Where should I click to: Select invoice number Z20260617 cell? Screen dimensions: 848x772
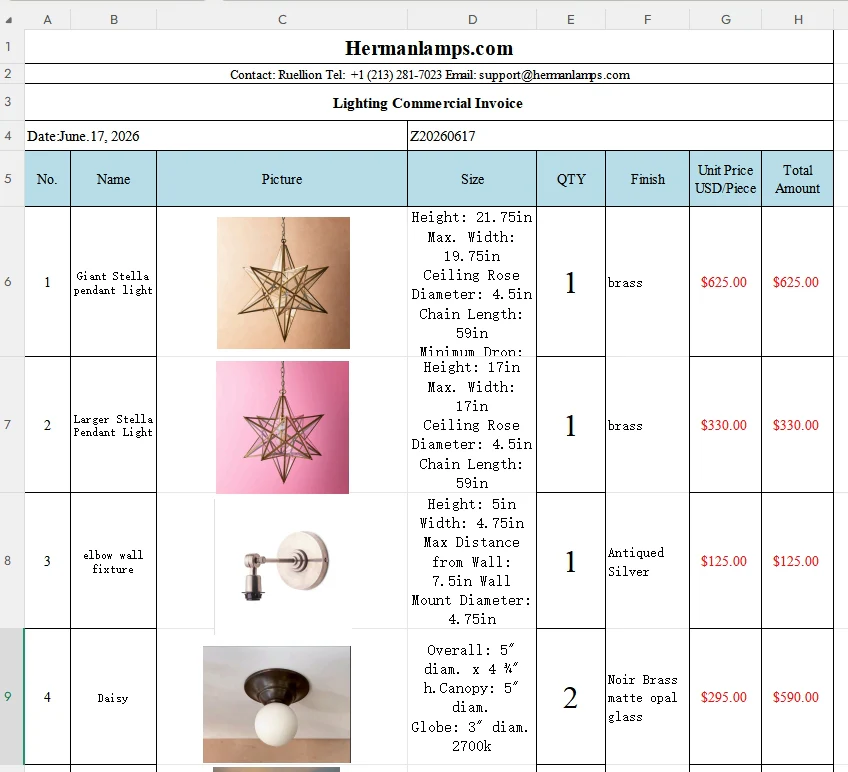(x=620, y=136)
